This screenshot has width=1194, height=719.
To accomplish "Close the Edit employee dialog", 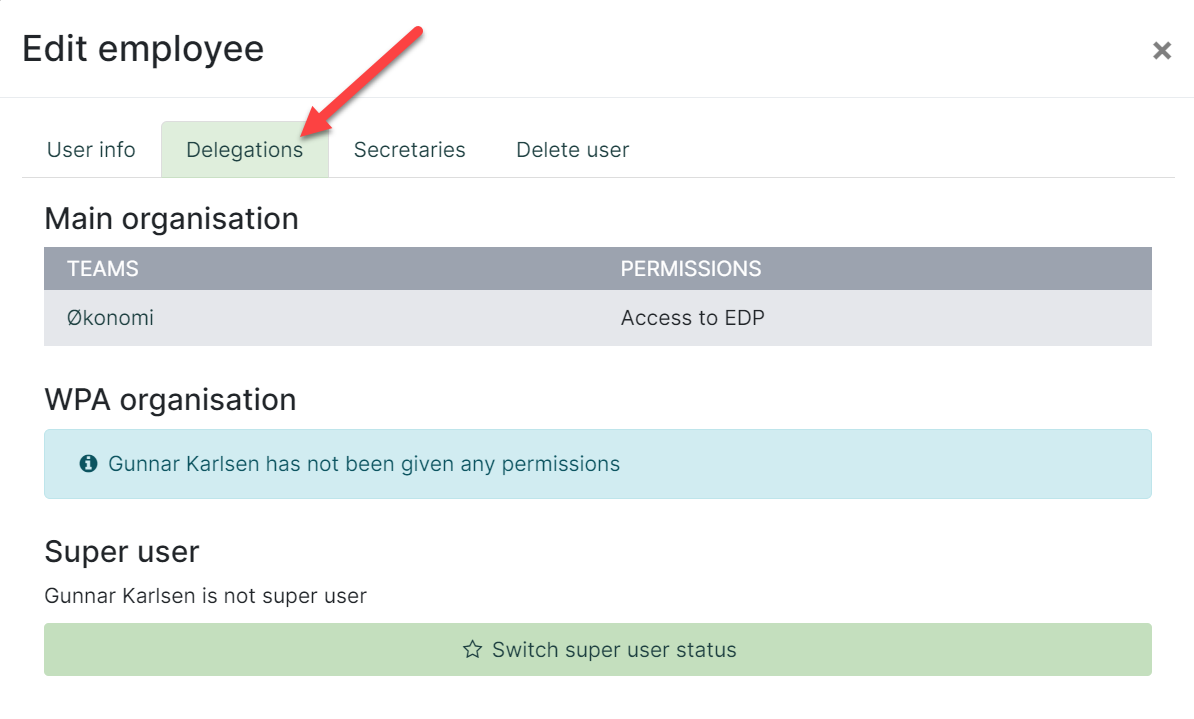I will click(1161, 50).
